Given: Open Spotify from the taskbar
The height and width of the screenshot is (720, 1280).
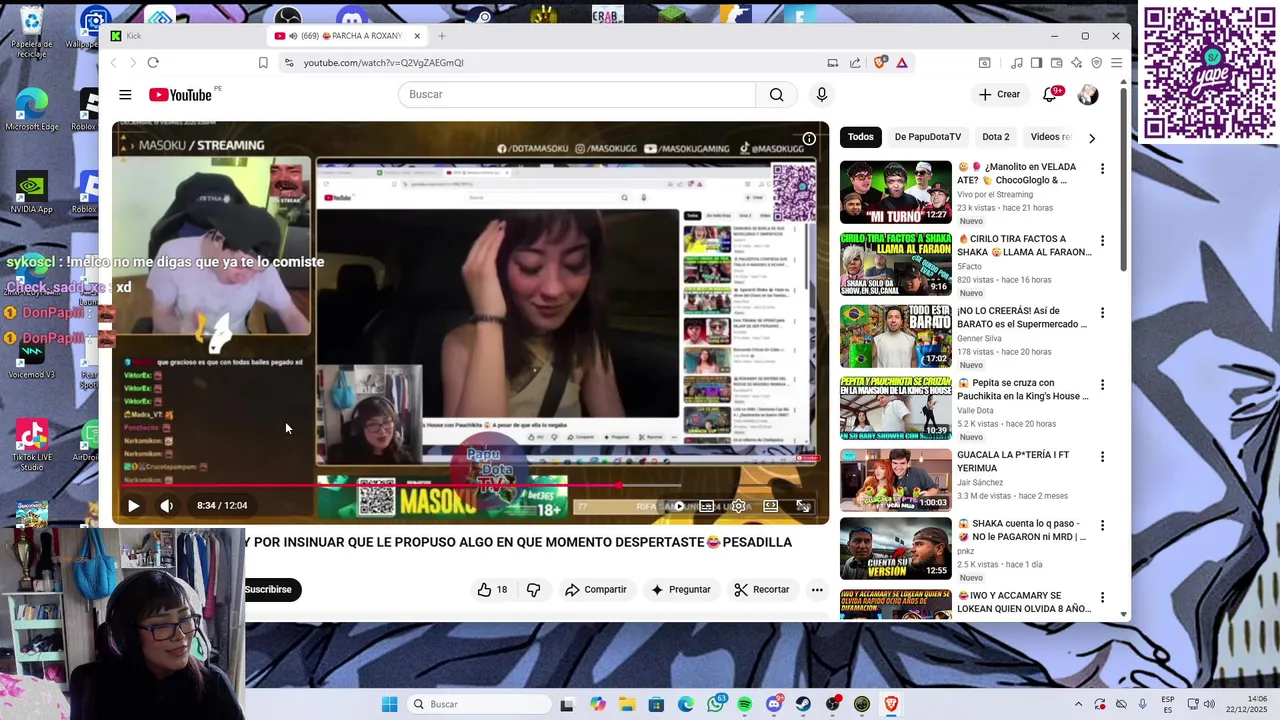Looking at the screenshot, I should pyautogui.click(x=744, y=705).
